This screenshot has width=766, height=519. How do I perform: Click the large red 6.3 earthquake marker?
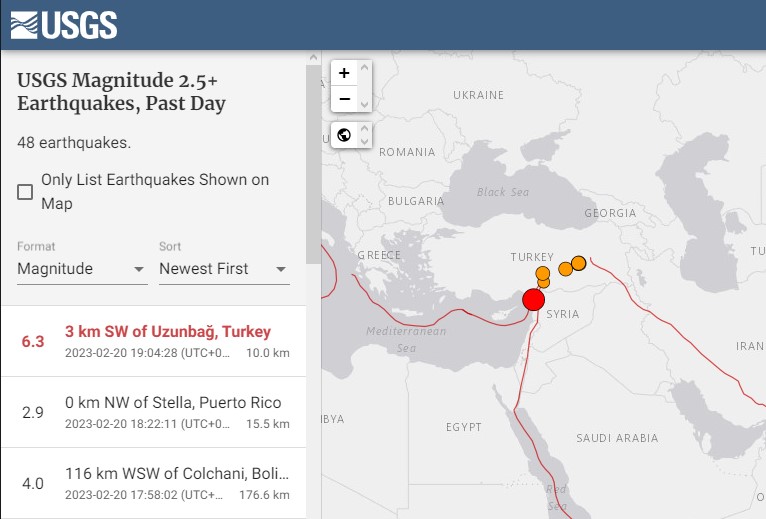pos(533,300)
